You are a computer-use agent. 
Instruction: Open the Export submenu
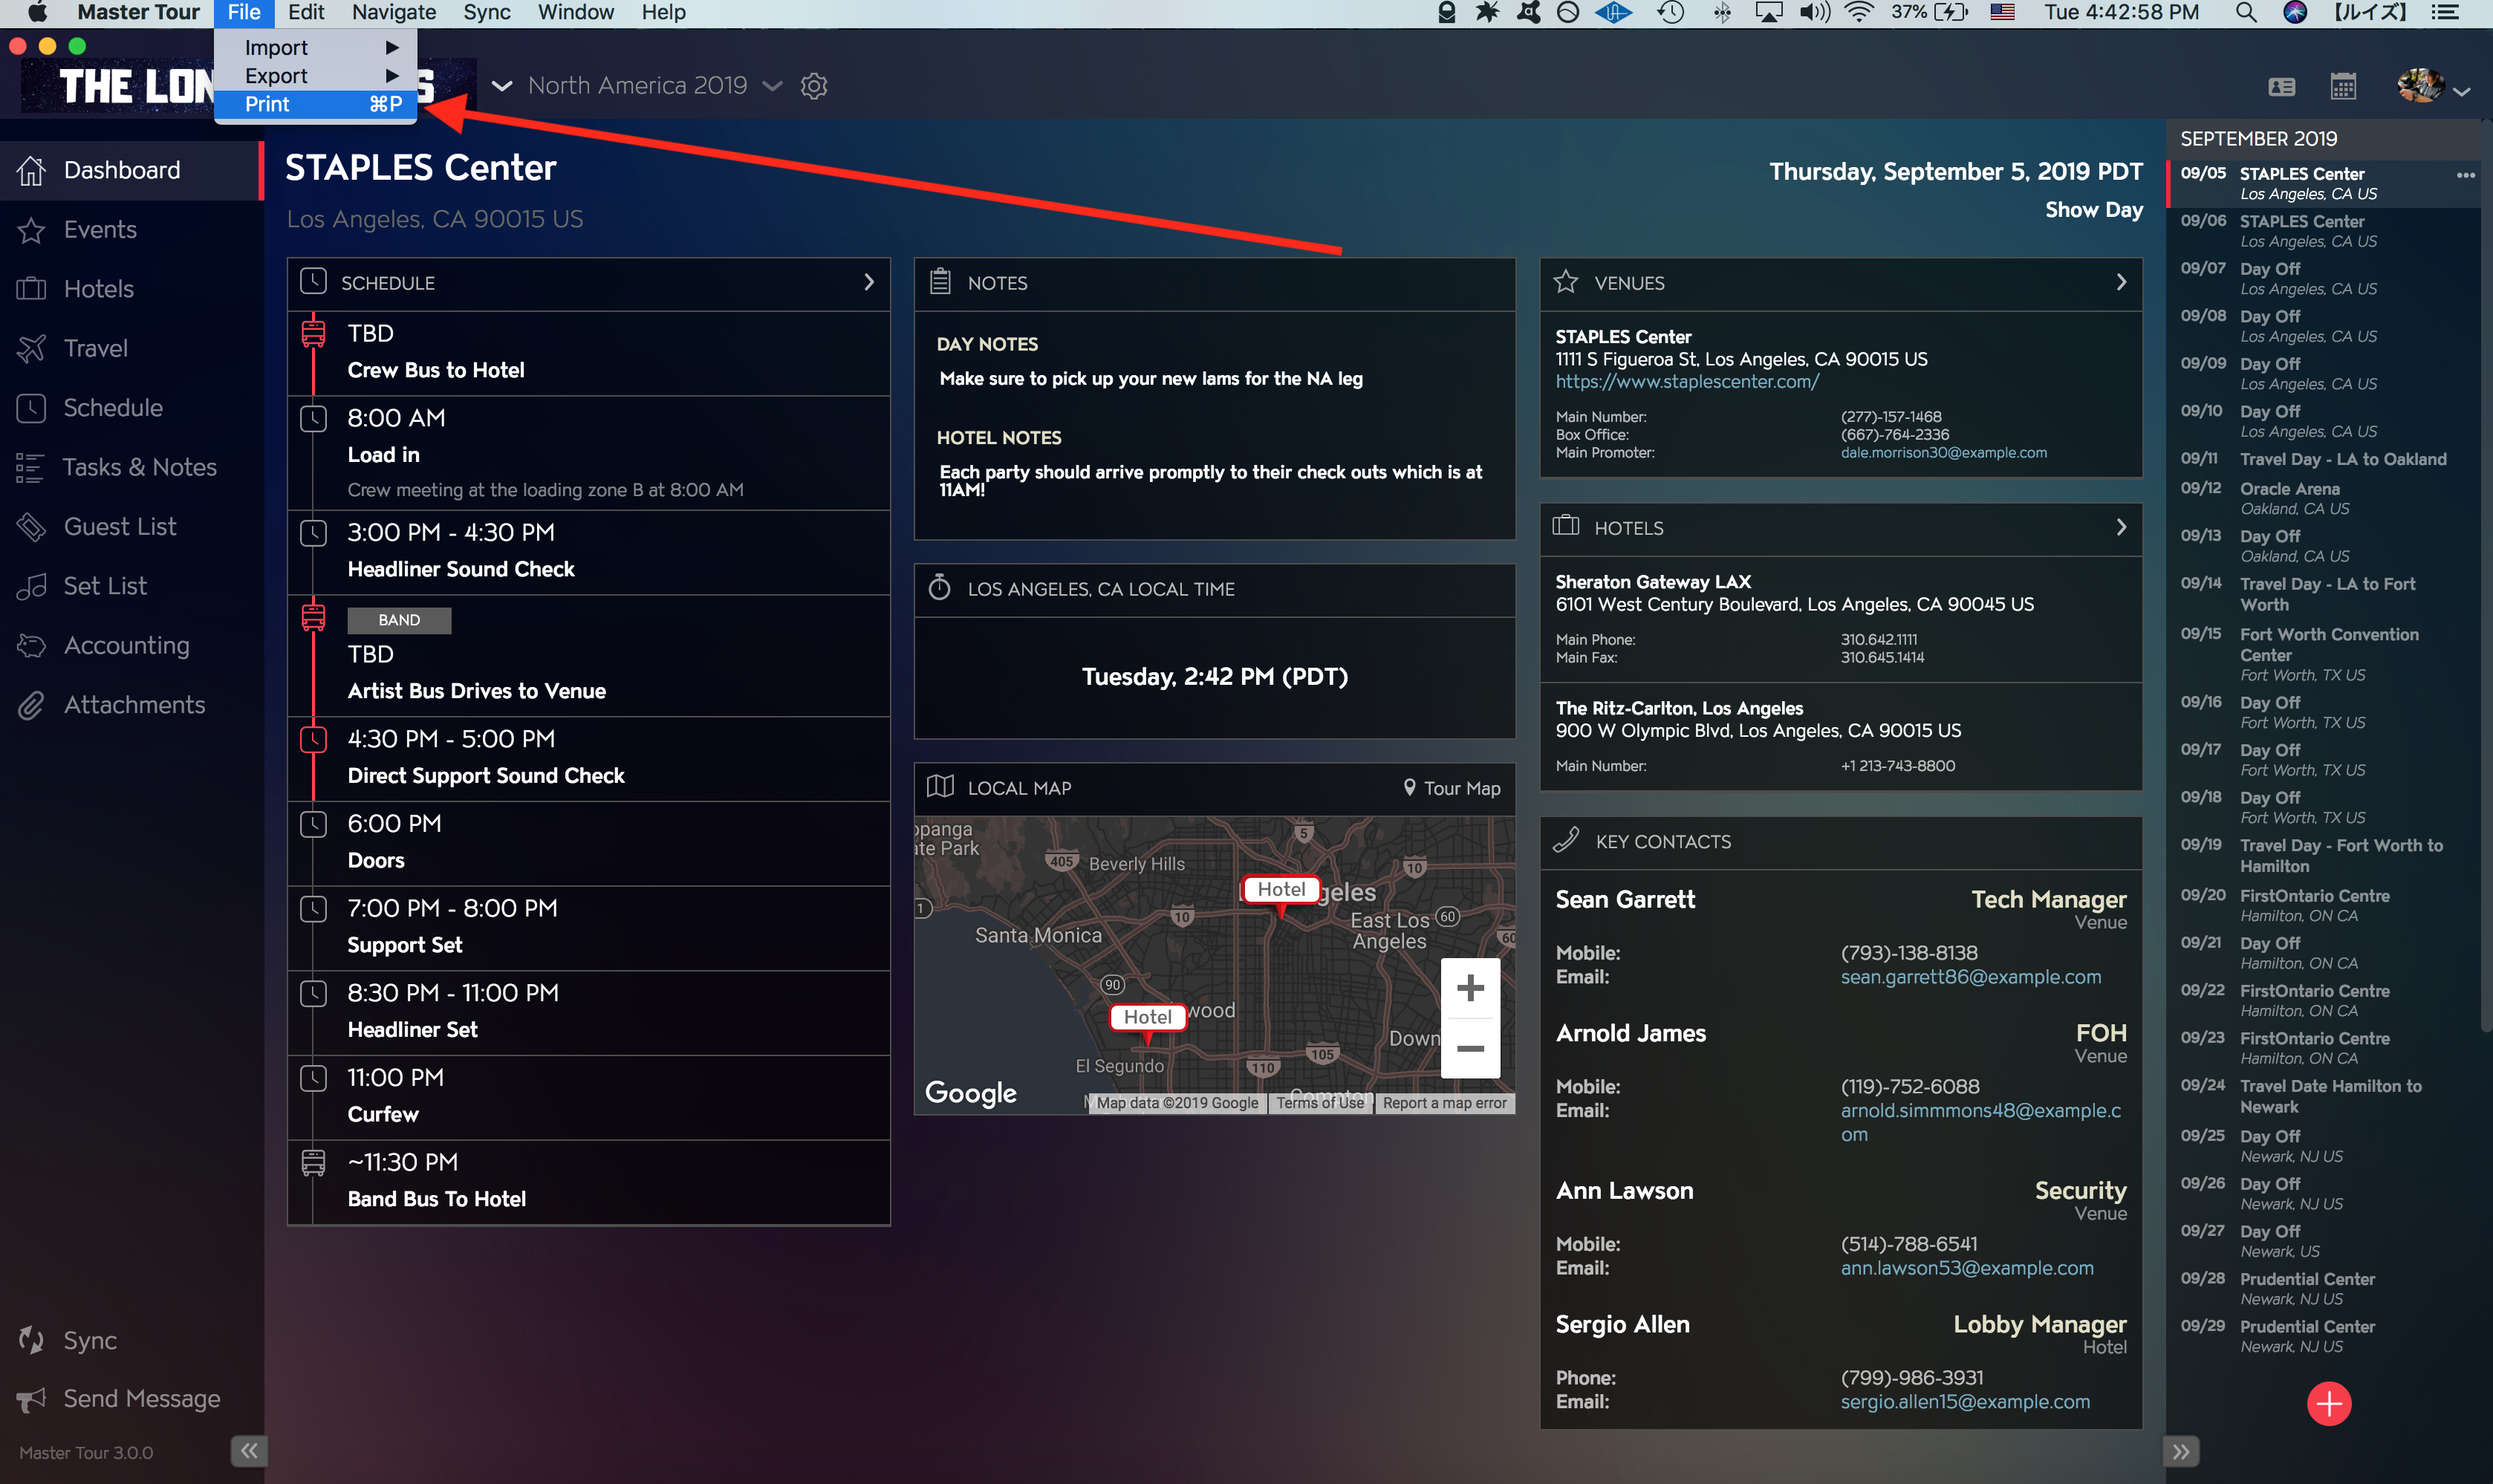[x=316, y=76]
